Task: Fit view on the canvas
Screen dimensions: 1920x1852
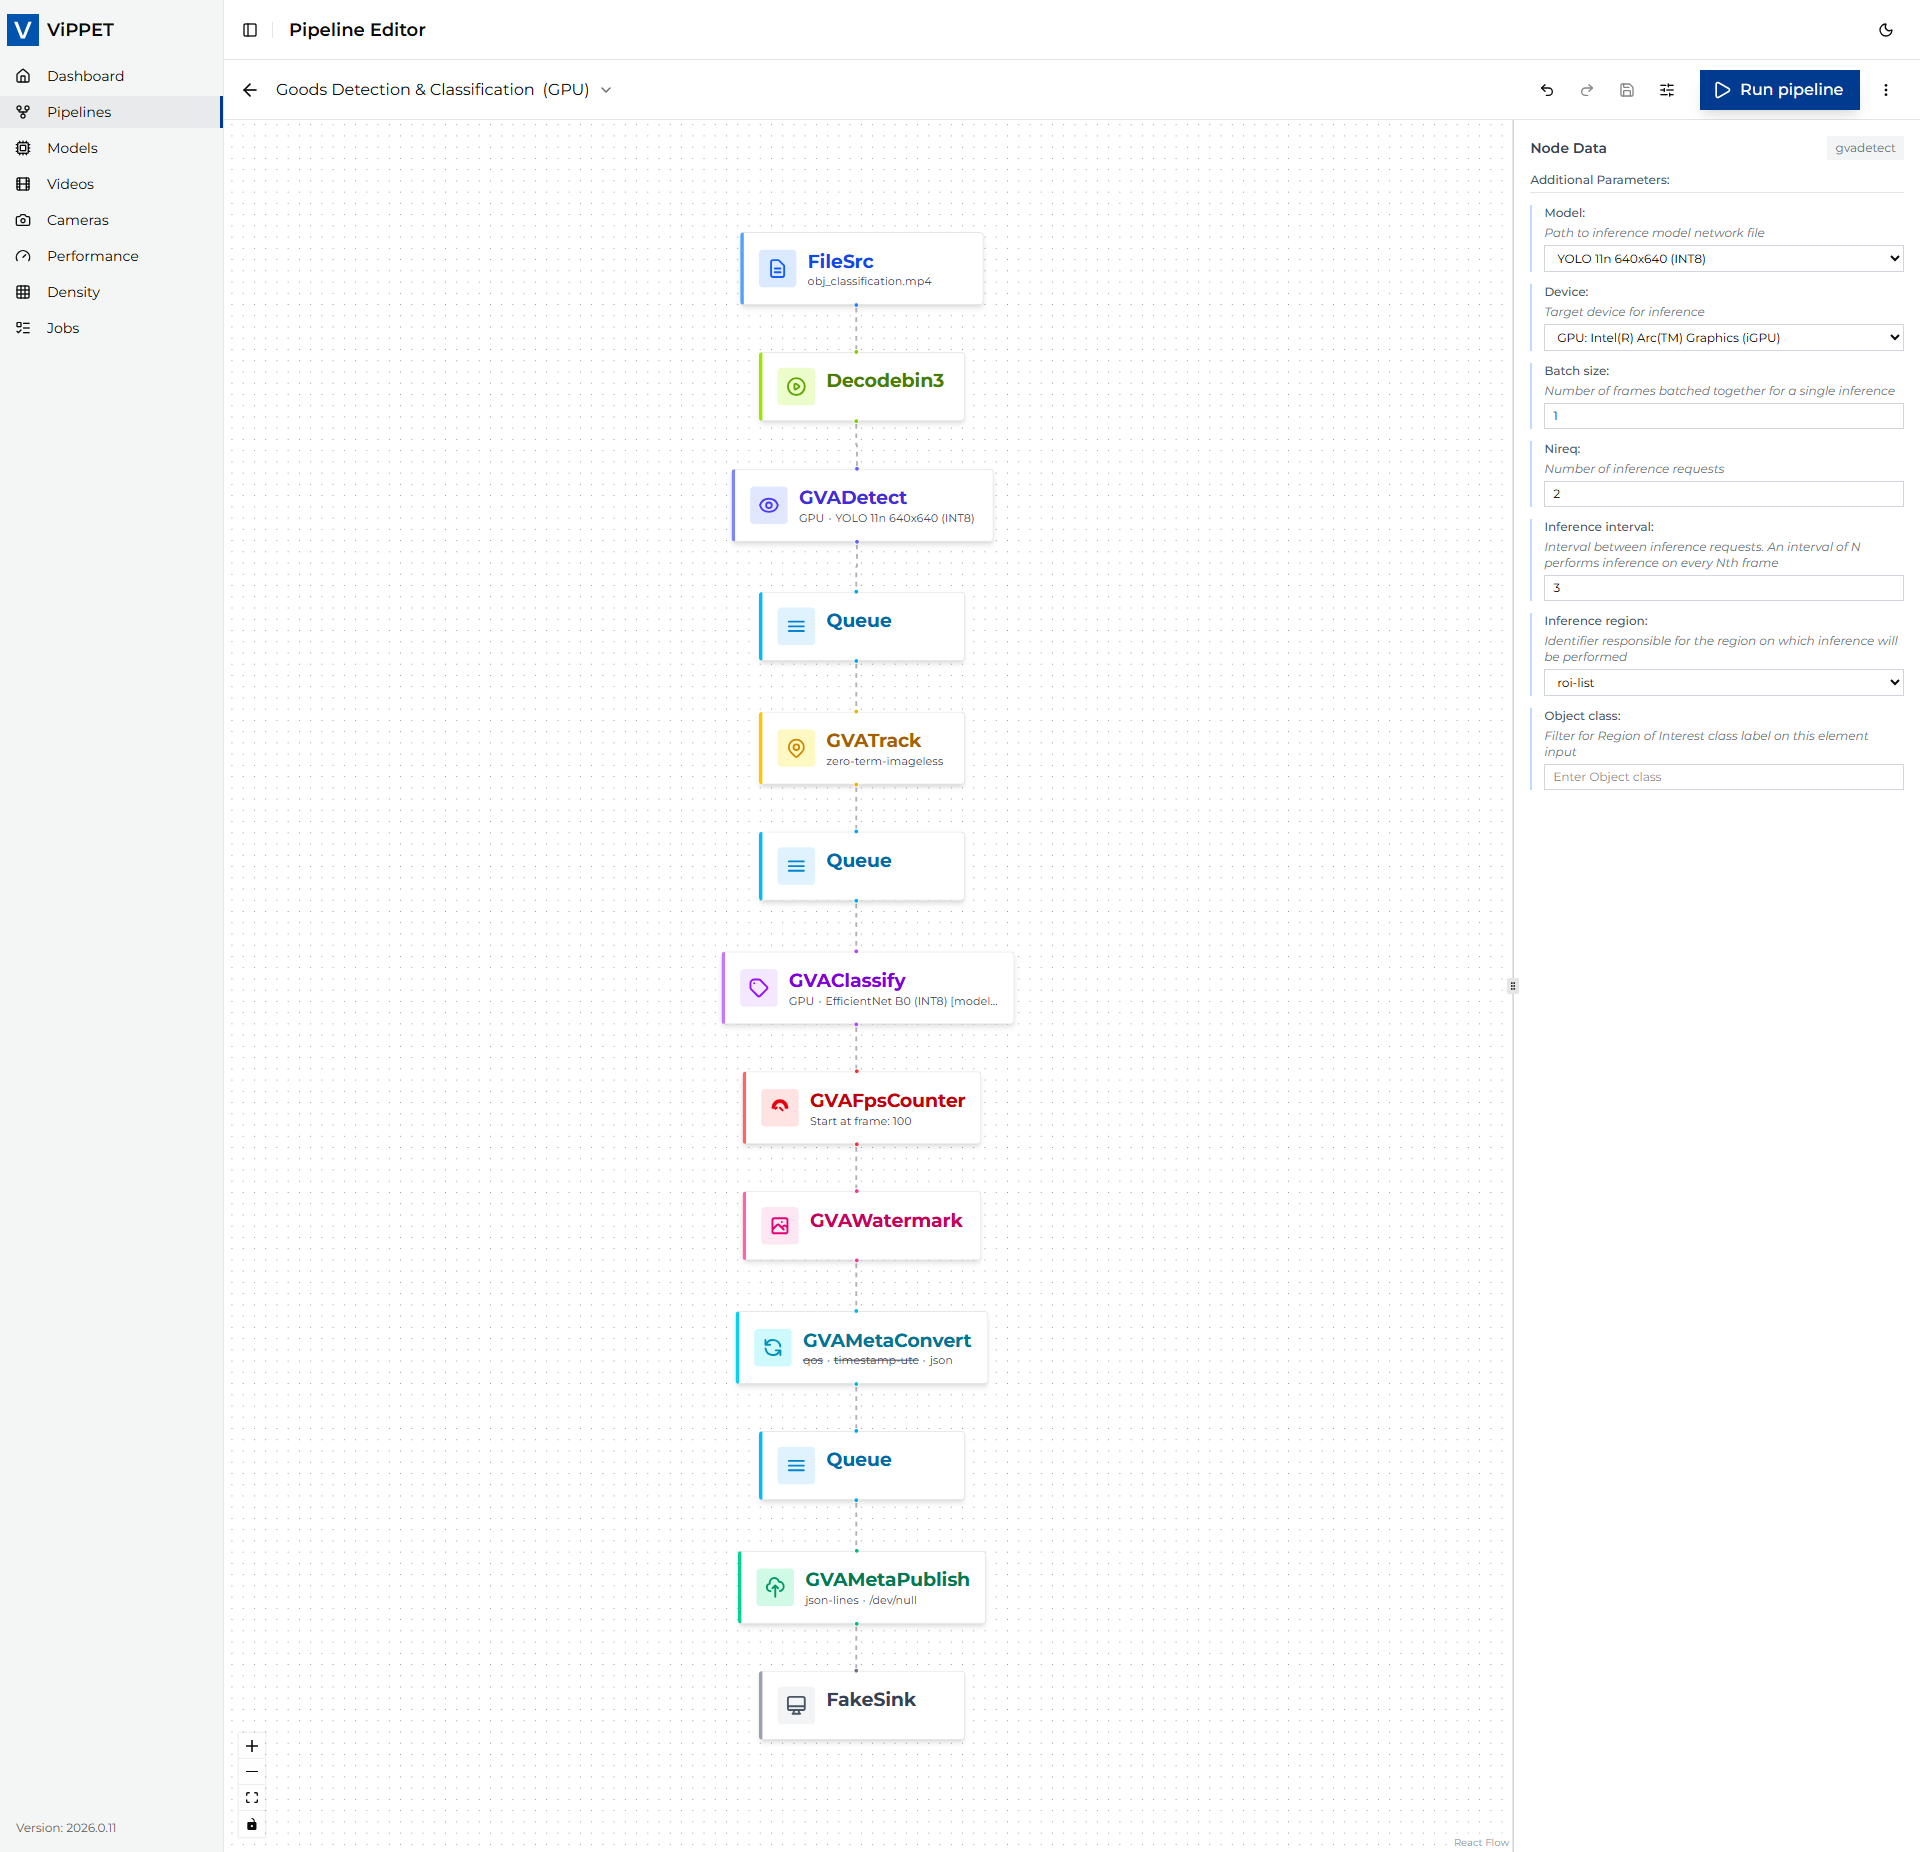Action: [x=252, y=1798]
